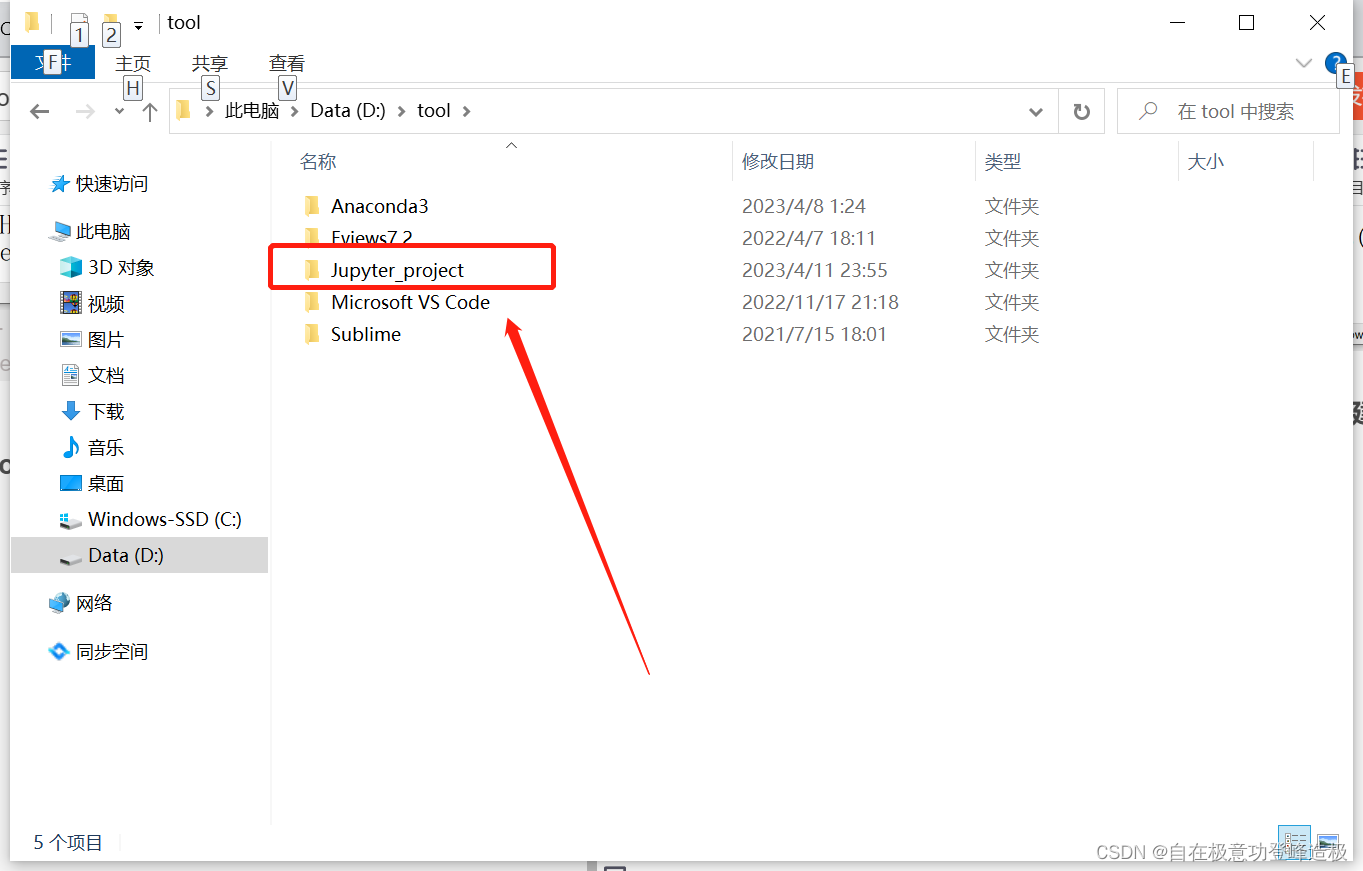Switch to the 主页 ribbon tab
Viewport: 1363px width, 871px height.
coord(133,63)
